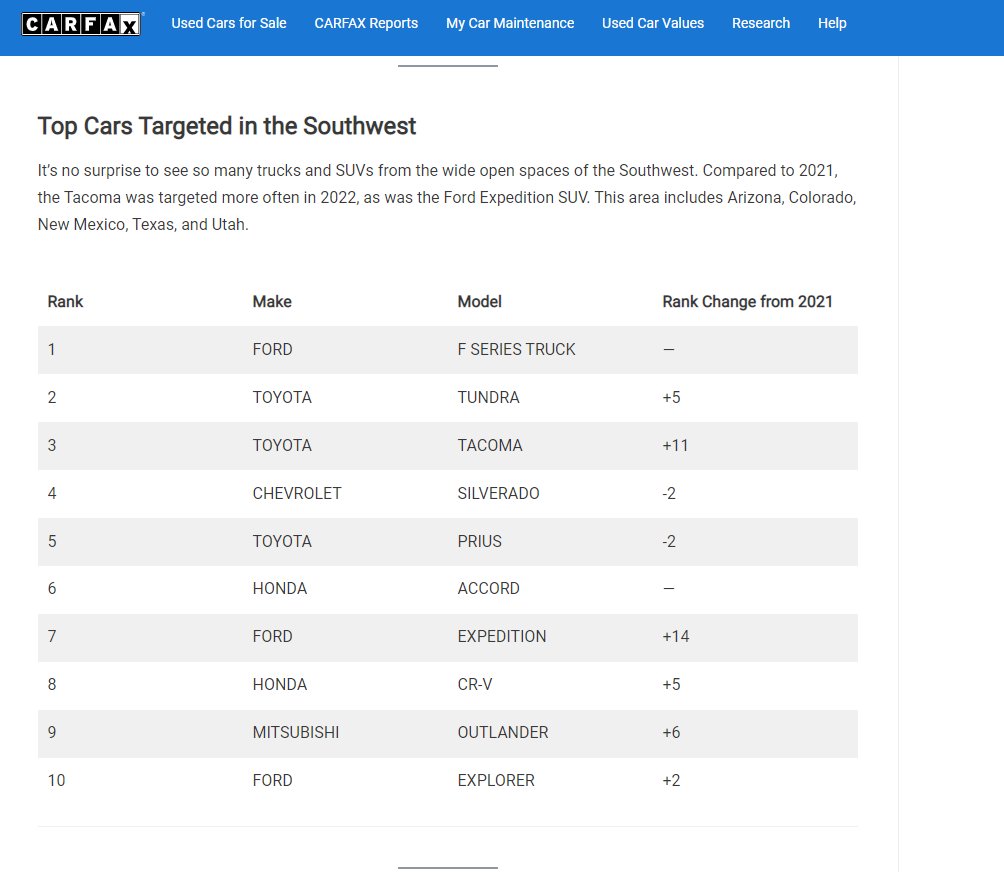
Task: Open the Help menu
Action: (832, 23)
